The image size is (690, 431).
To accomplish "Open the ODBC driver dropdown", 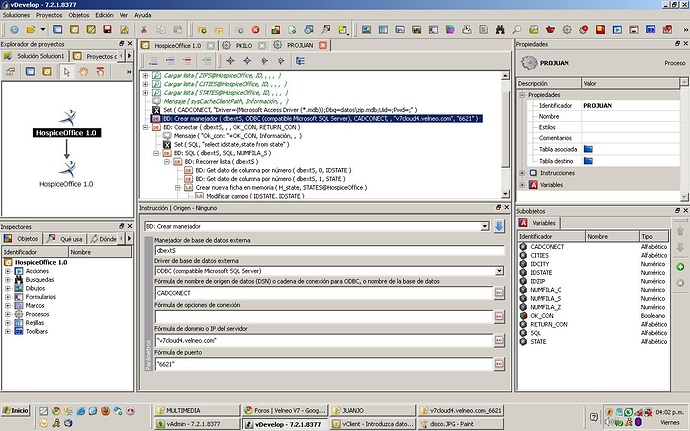I will (x=499, y=271).
